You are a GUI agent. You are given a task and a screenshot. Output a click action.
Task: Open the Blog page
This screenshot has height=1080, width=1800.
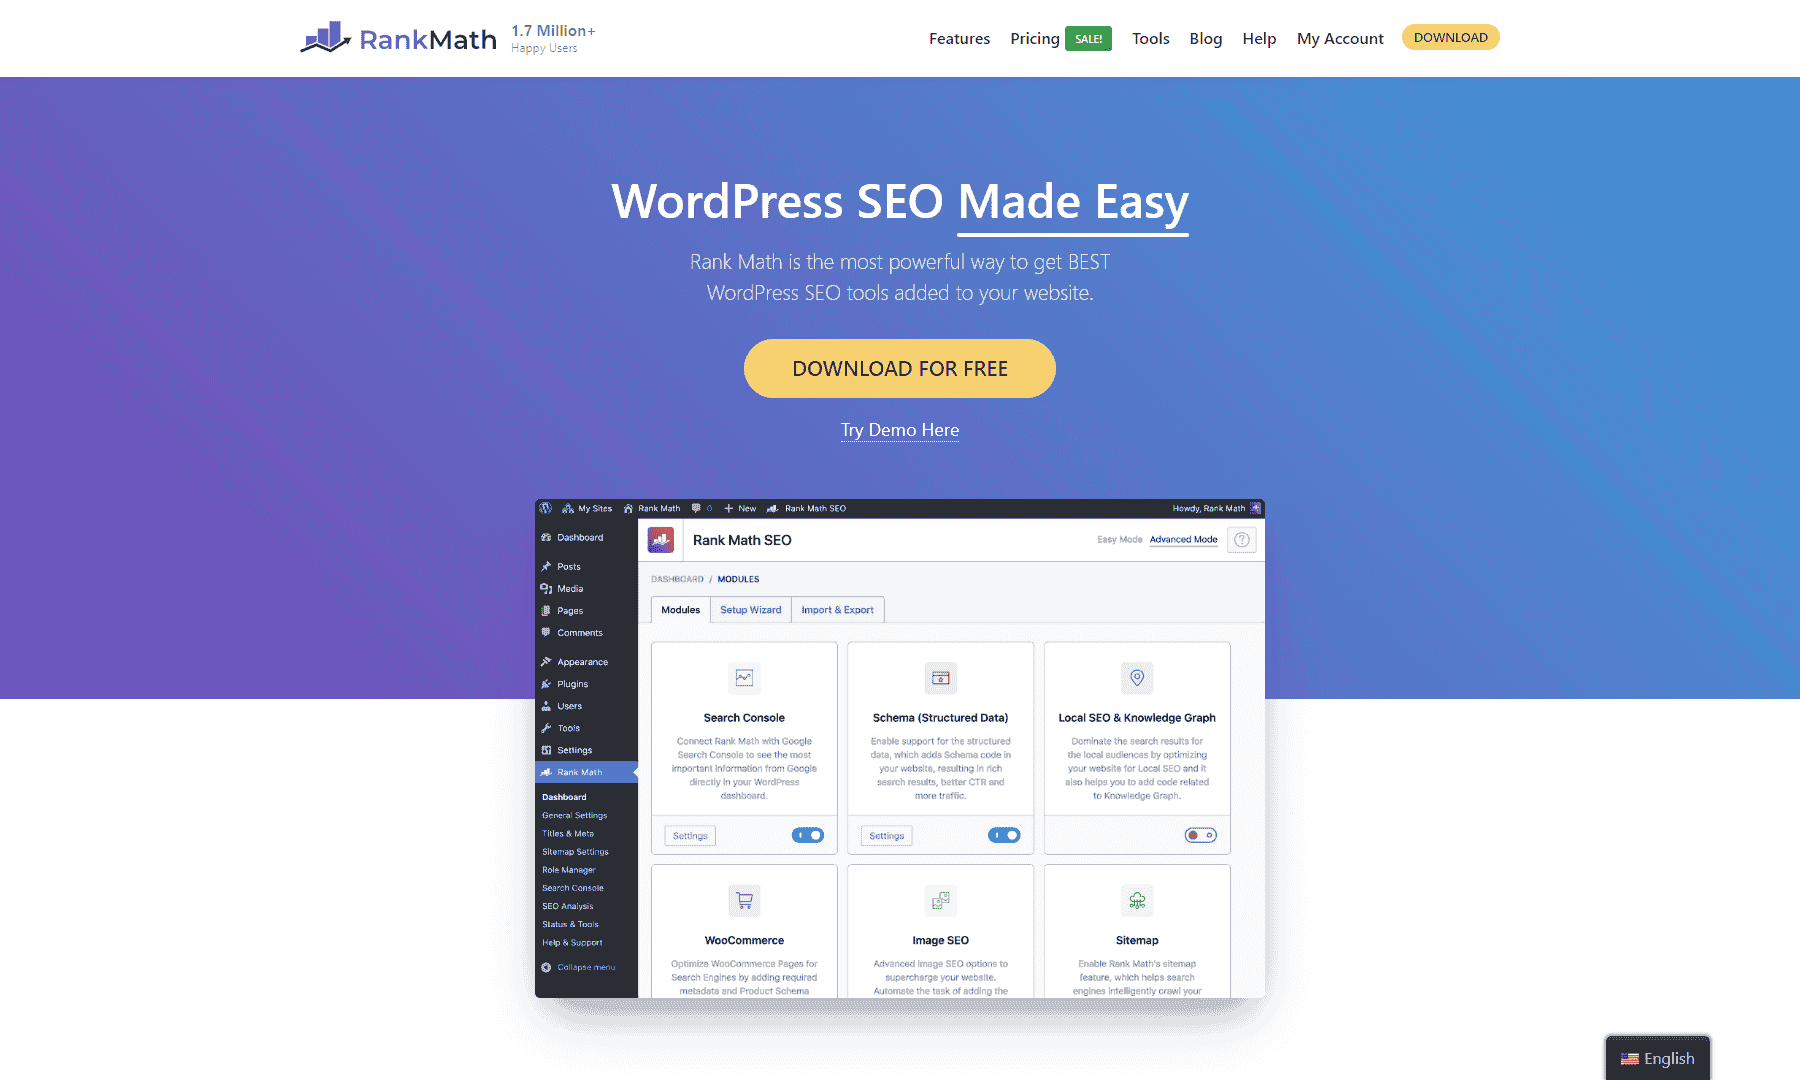pos(1206,38)
